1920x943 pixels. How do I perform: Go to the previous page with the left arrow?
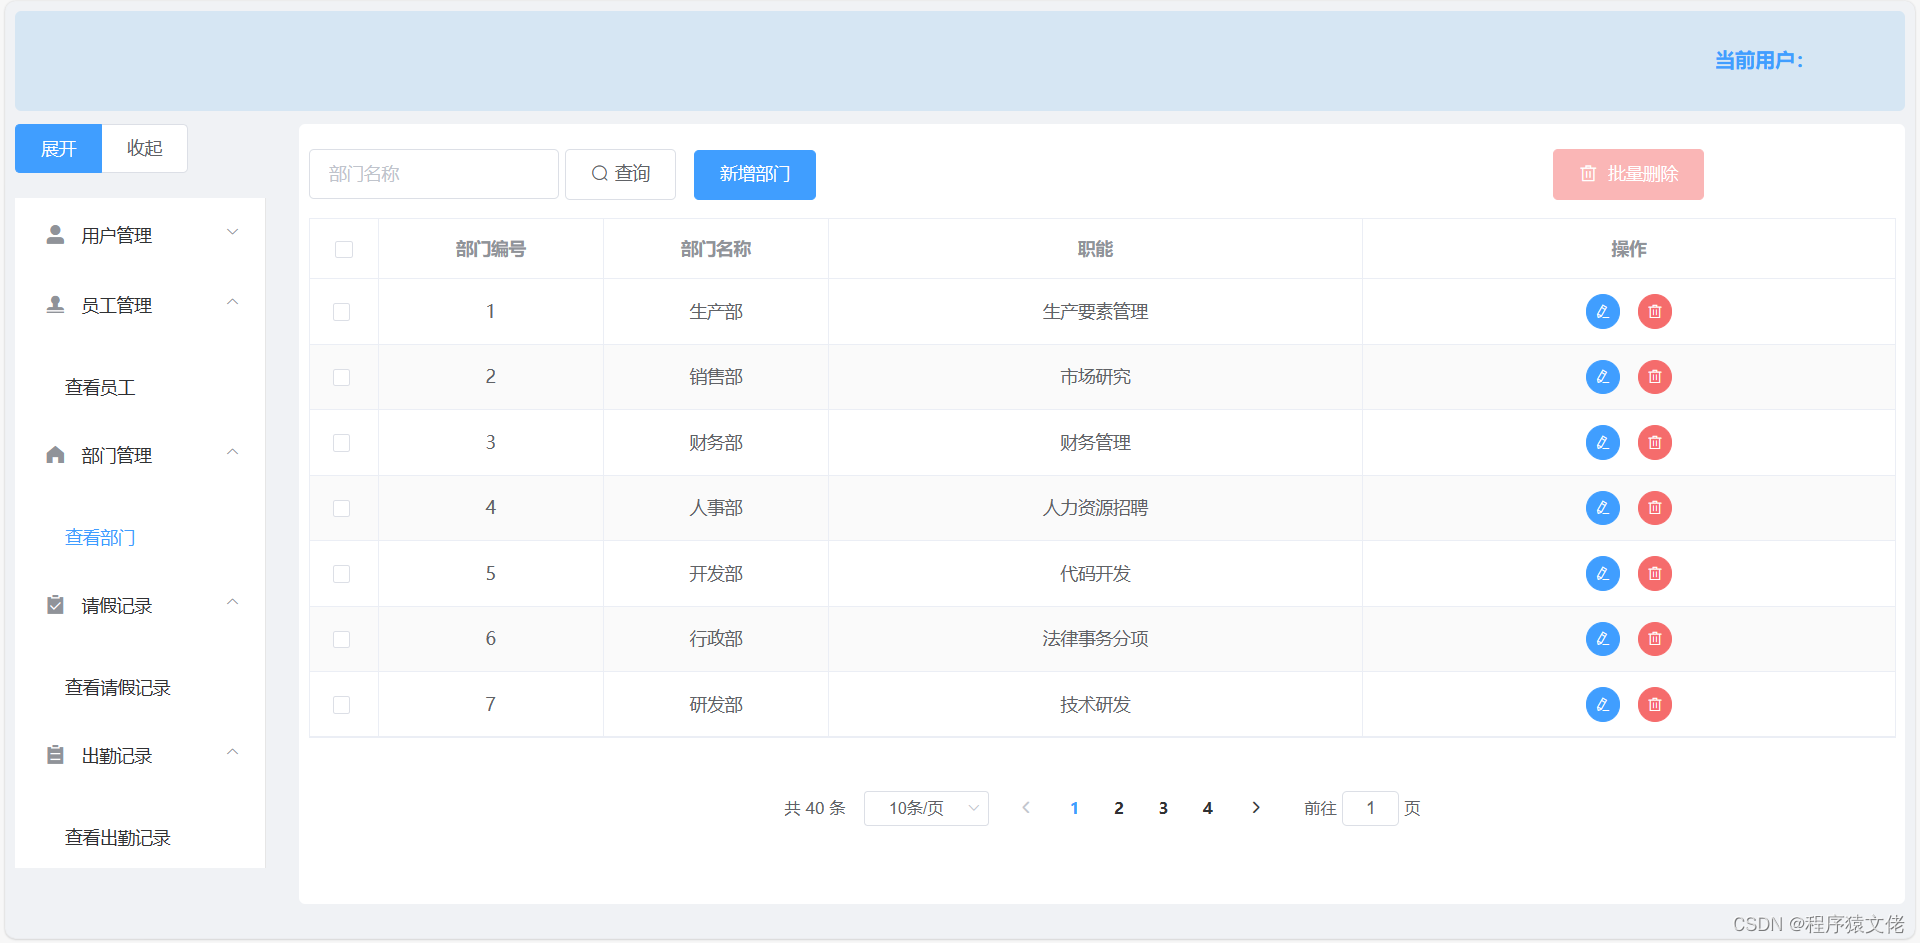pos(1026,808)
